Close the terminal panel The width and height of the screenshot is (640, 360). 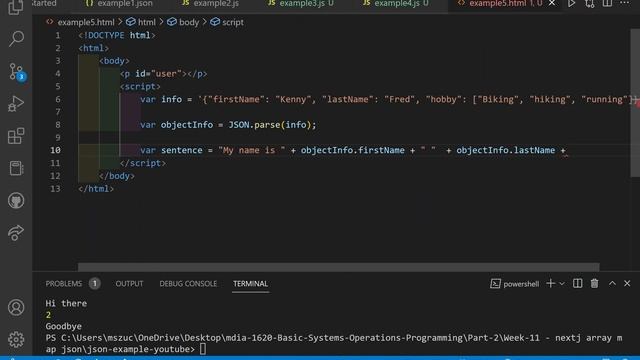point(627,283)
